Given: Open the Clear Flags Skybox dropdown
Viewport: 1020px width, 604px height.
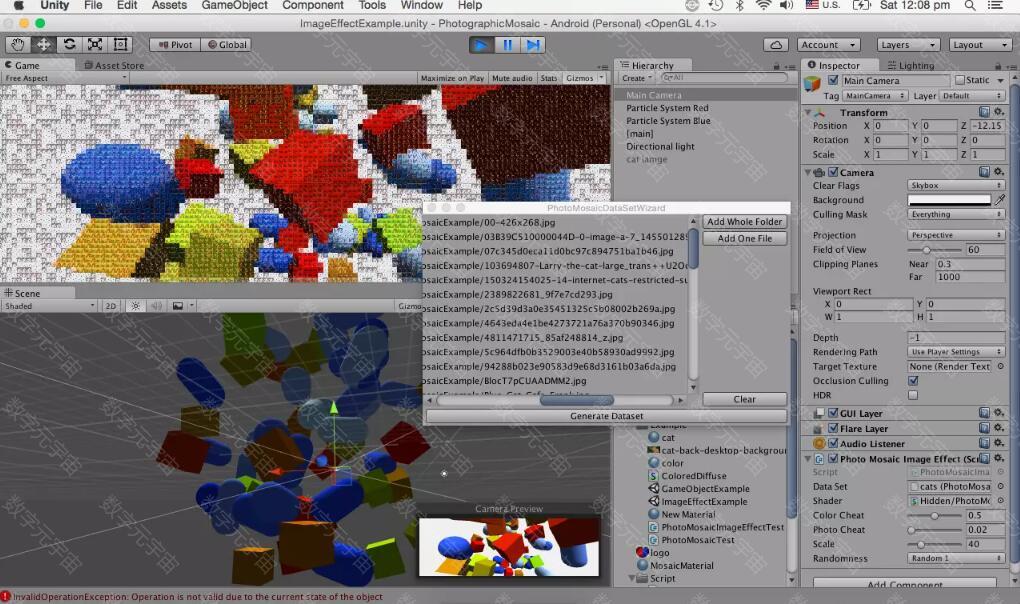Looking at the screenshot, I should click(x=956, y=185).
